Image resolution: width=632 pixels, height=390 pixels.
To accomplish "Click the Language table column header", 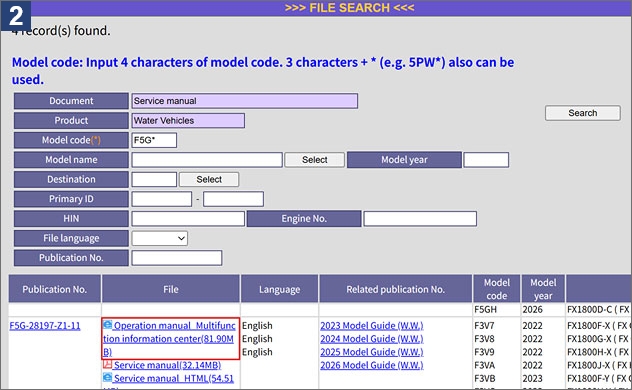I will pyautogui.click(x=279, y=289).
